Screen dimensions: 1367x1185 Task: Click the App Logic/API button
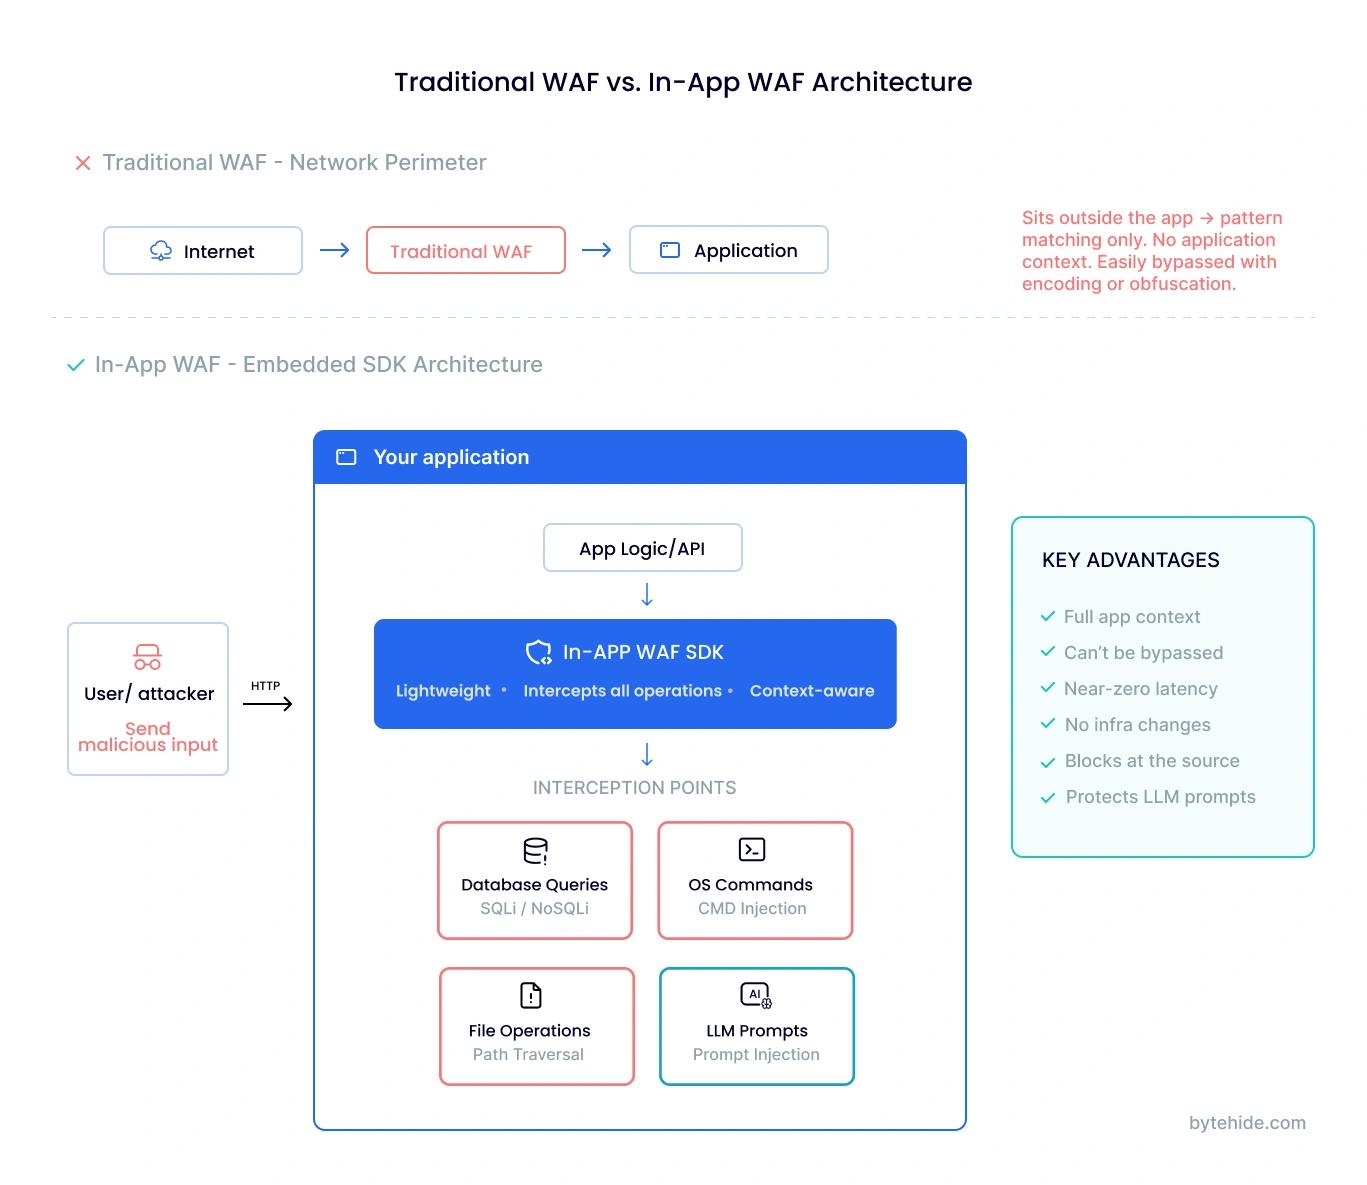[x=642, y=547]
